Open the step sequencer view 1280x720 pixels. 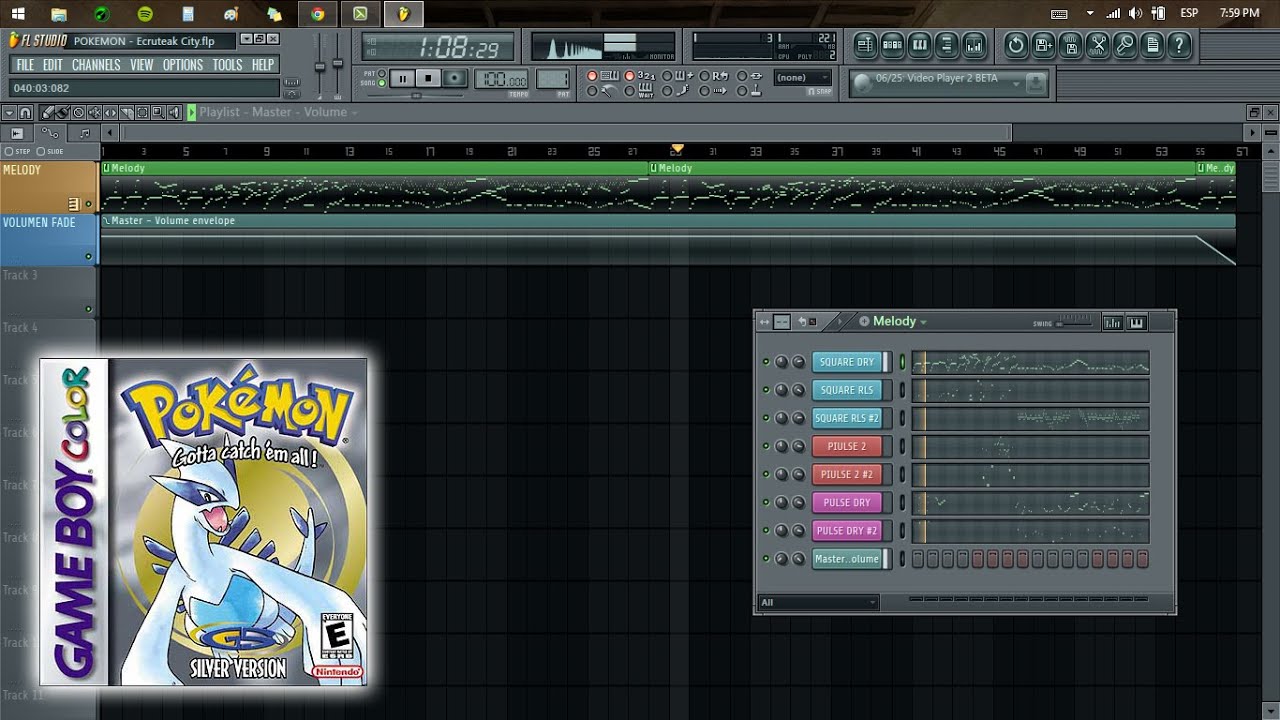(892, 44)
